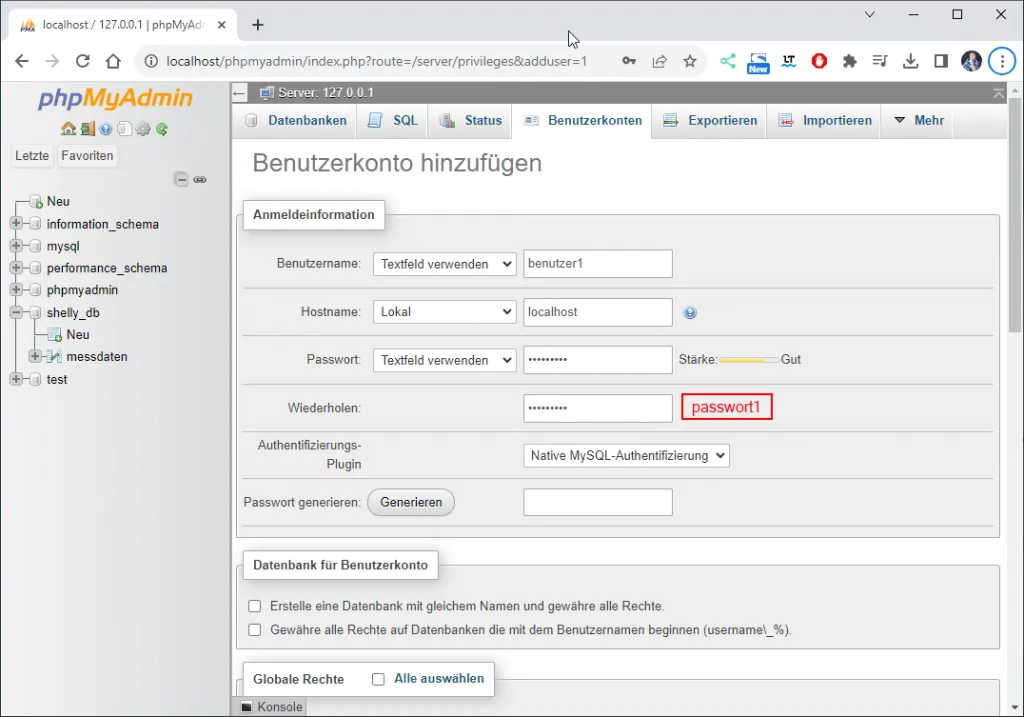This screenshot has width=1024, height=717.
Task: Expand the information_schema database tree node
Action: tap(16, 224)
